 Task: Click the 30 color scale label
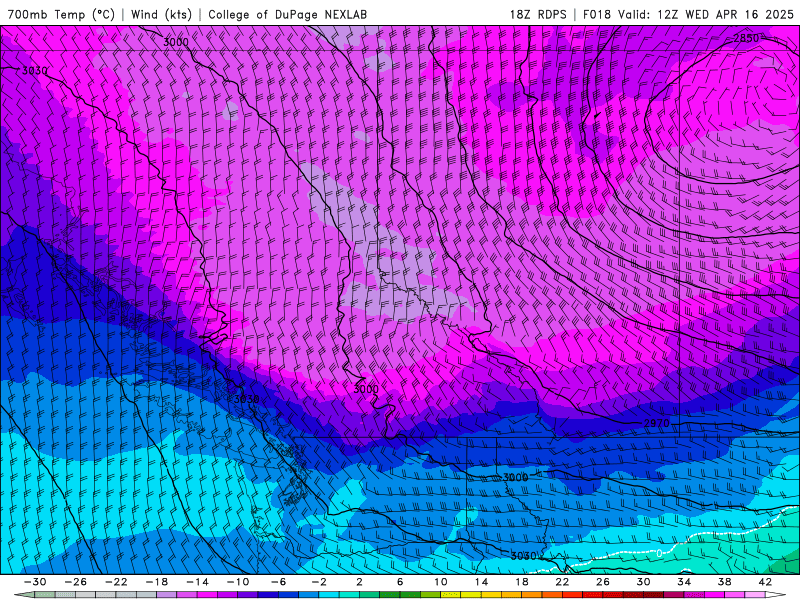tap(643, 582)
